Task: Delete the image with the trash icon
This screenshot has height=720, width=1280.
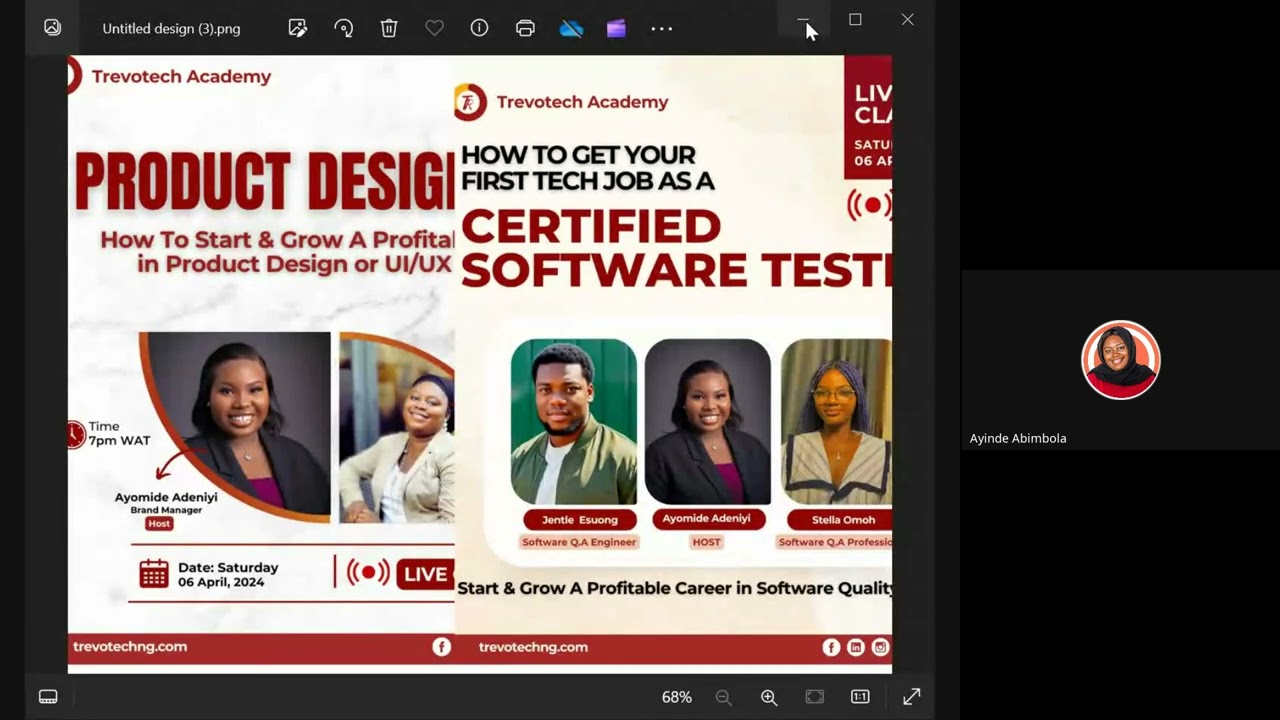Action: (x=389, y=28)
